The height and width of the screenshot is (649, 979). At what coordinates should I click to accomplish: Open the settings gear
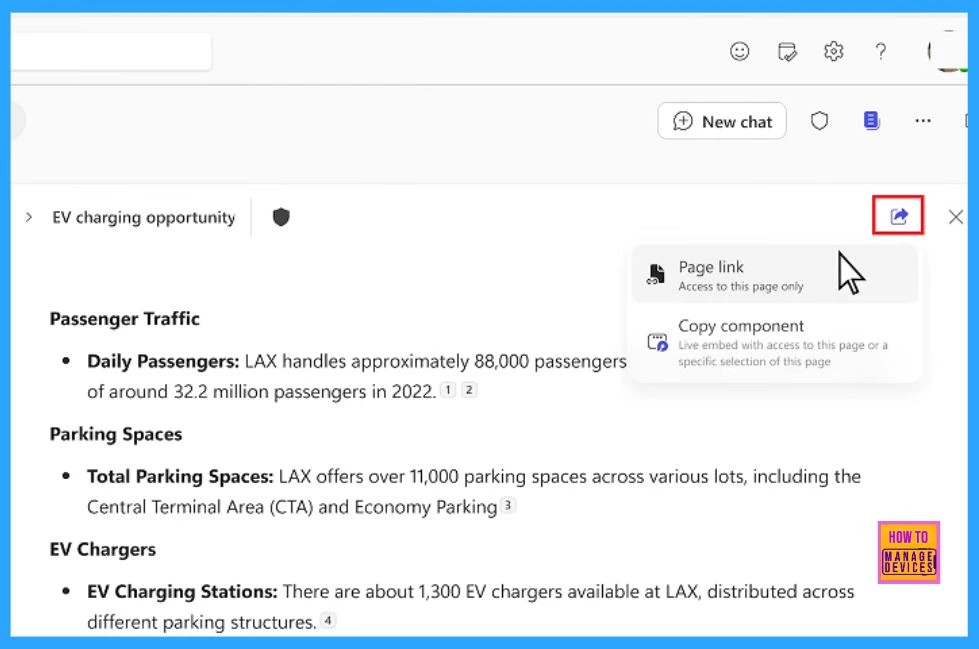click(834, 51)
